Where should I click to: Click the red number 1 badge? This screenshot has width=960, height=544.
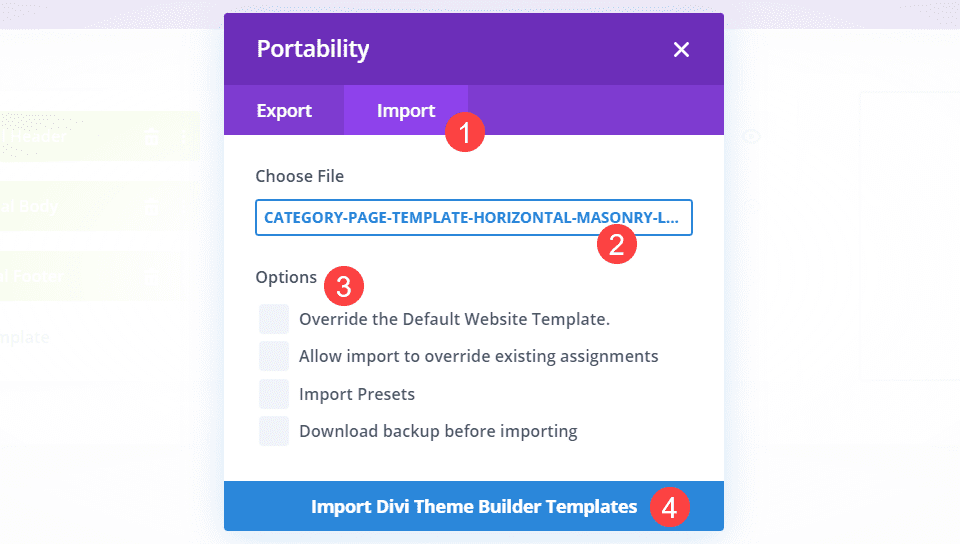(x=464, y=131)
